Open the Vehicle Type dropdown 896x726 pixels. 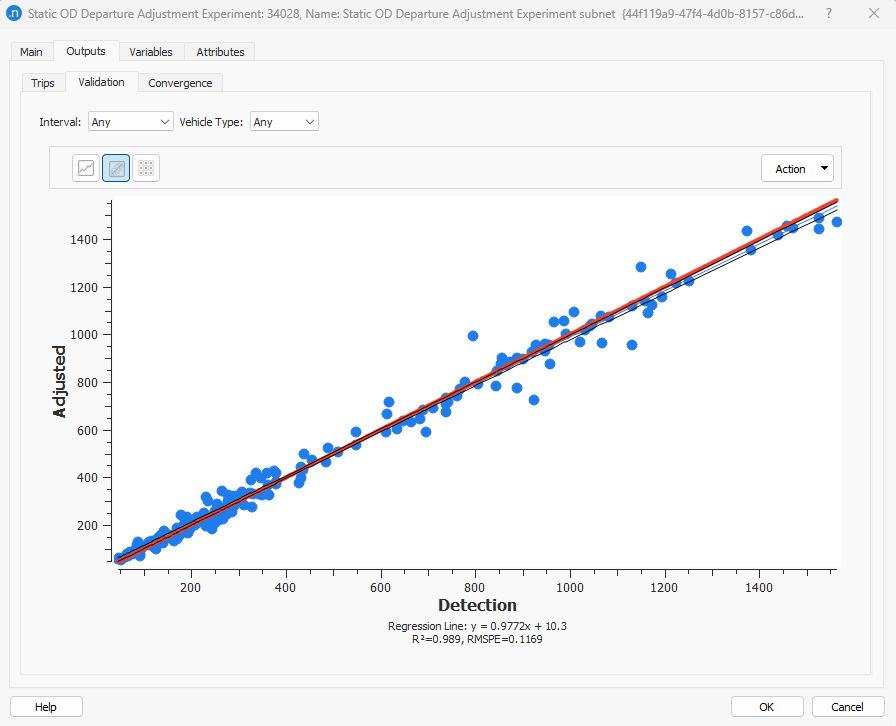tap(284, 121)
